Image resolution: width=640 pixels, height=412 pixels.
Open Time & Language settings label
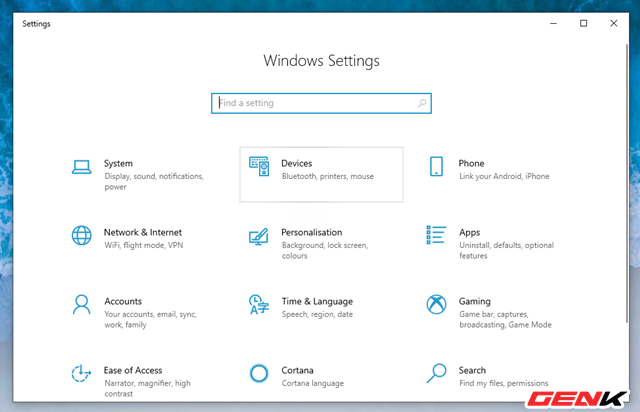pyautogui.click(x=317, y=302)
